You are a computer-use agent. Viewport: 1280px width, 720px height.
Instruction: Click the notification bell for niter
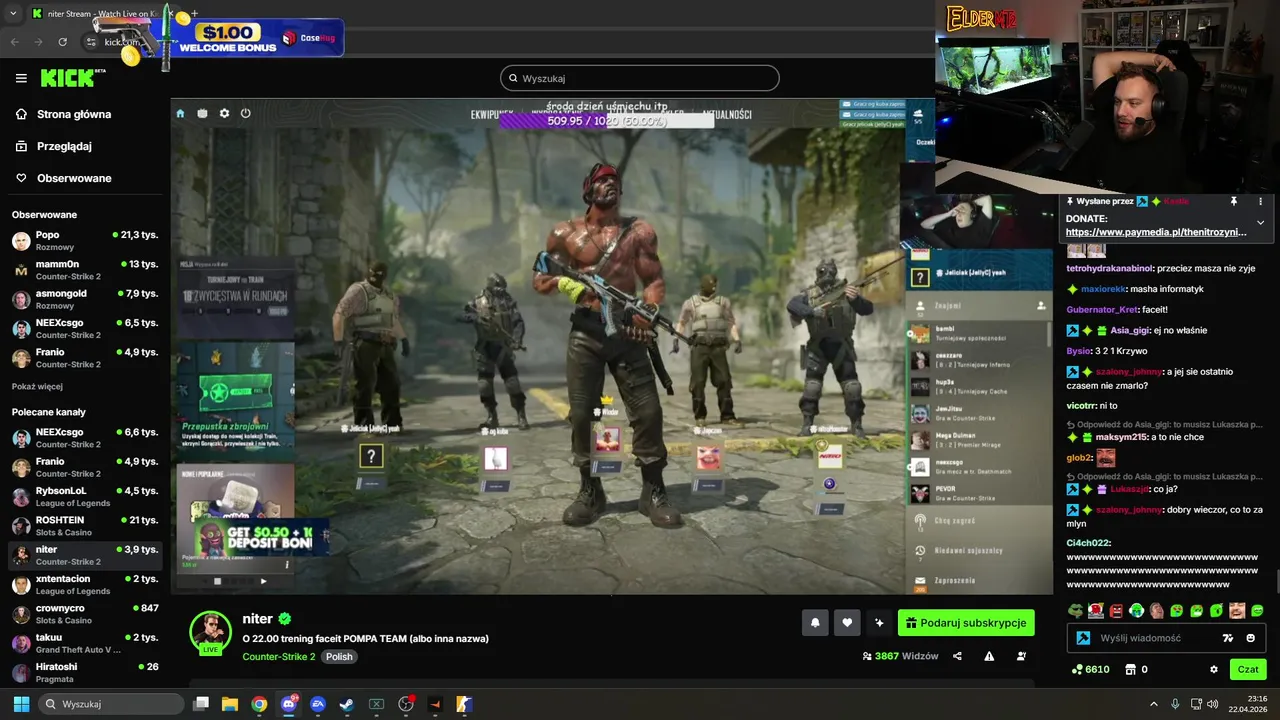tap(815, 623)
